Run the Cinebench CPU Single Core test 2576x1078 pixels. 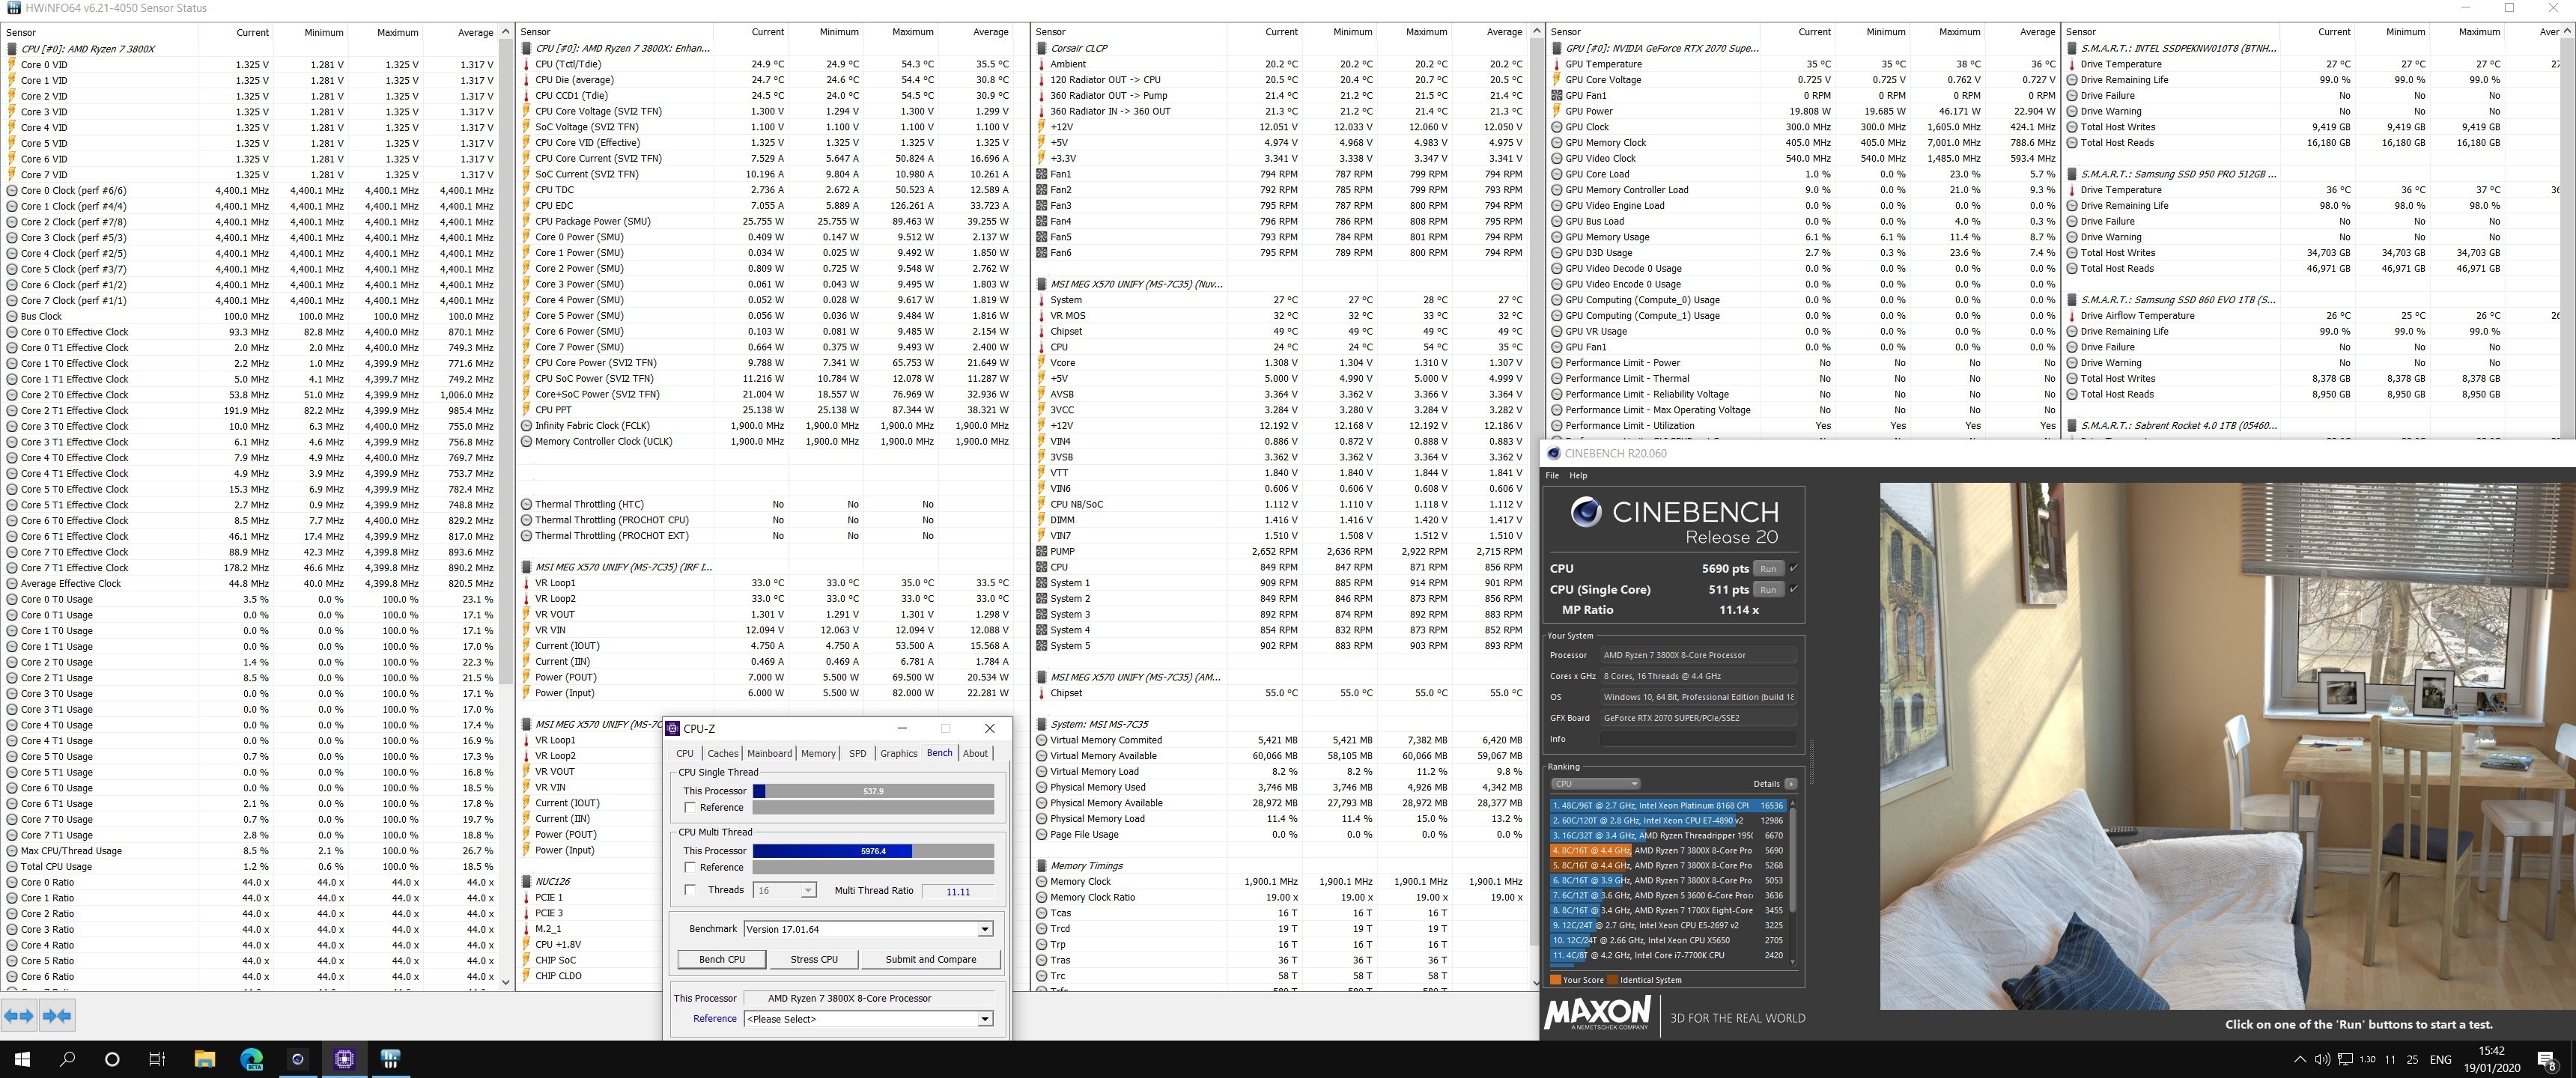pos(1767,590)
